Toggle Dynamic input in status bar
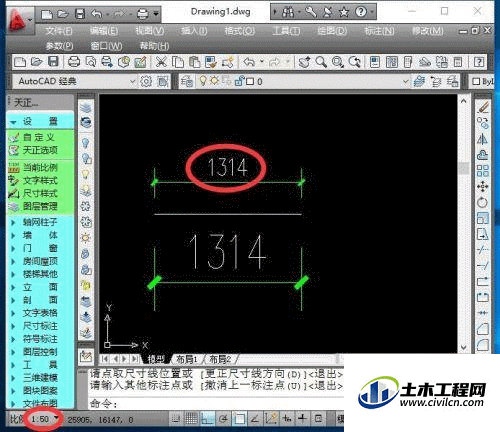Viewport: 500px width, 432px height. 287,419
